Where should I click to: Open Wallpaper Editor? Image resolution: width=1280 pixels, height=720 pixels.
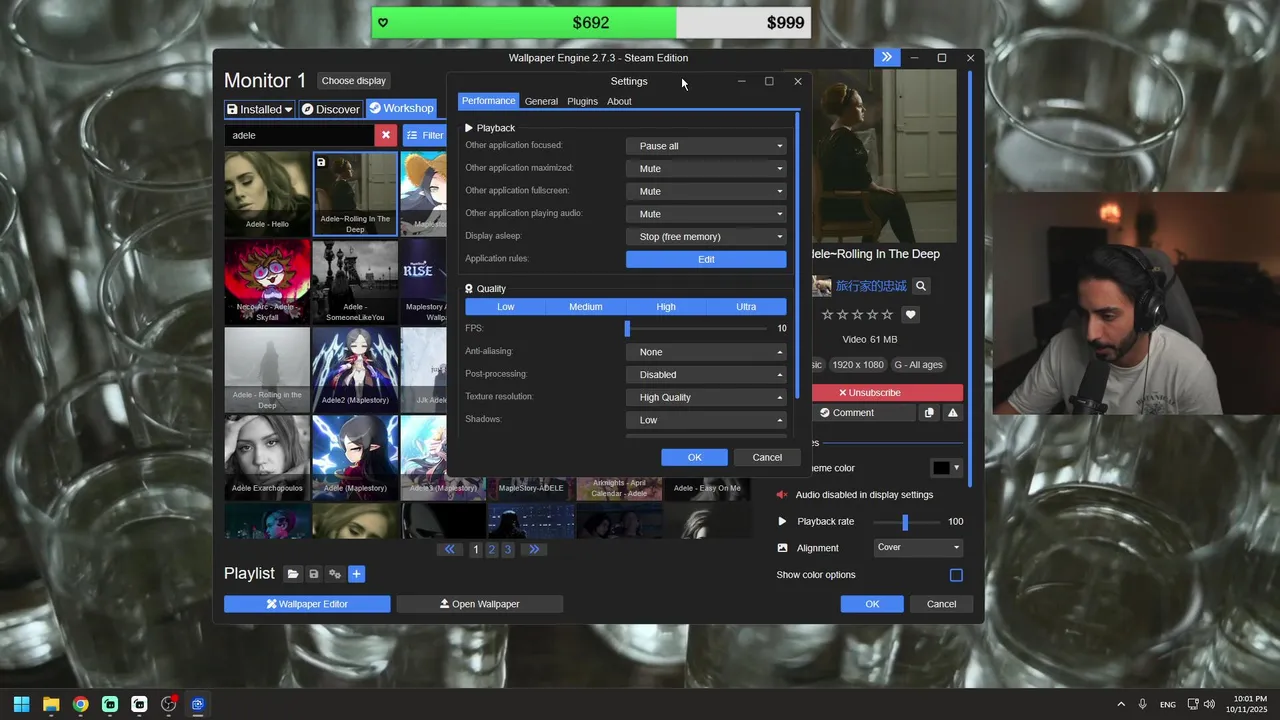click(307, 604)
